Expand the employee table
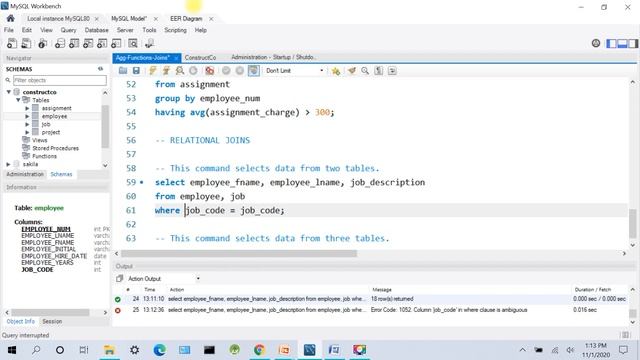Screen dimensions: 640x360 coord(27,116)
